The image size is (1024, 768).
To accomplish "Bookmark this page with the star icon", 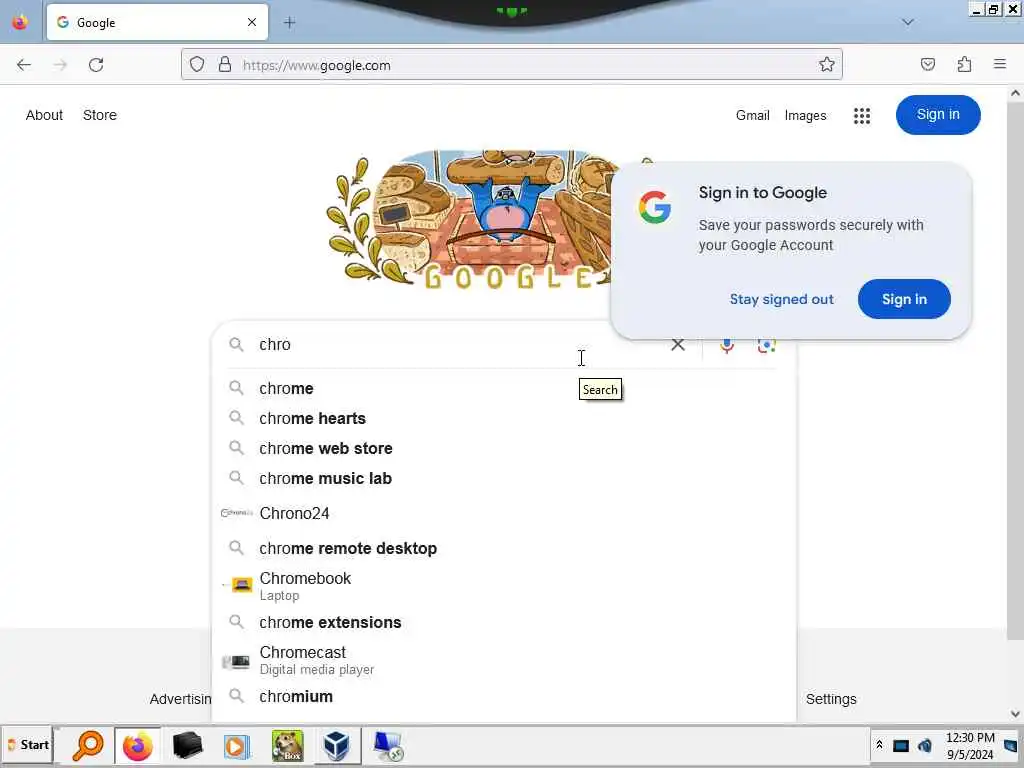I will (x=826, y=65).
